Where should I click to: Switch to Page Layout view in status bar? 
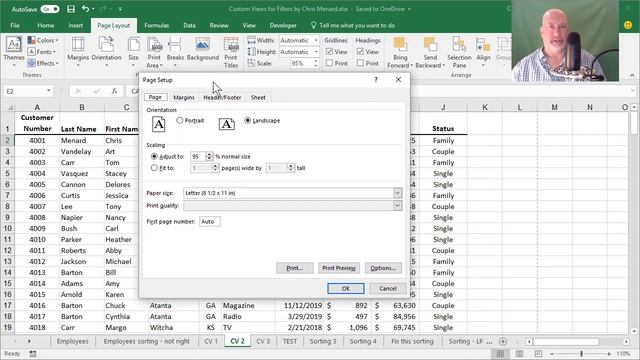point(519,353)
